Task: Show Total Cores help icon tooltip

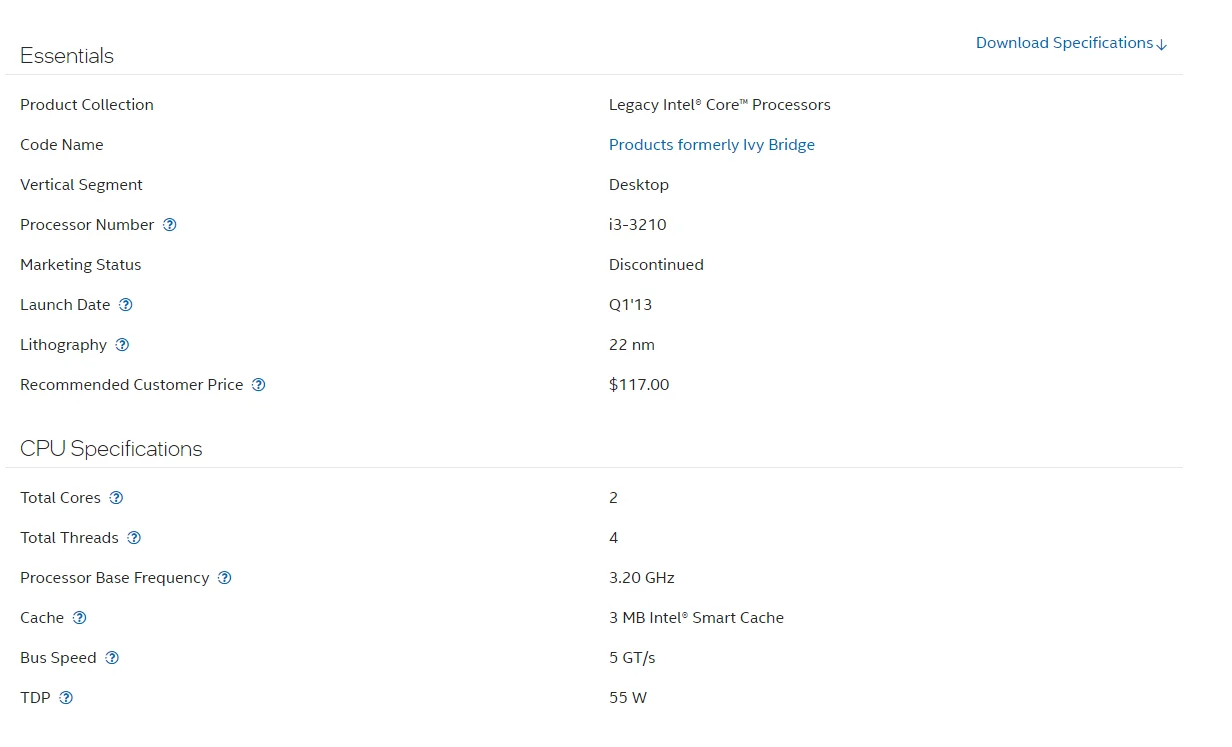Action: click(x=117, y=498)
